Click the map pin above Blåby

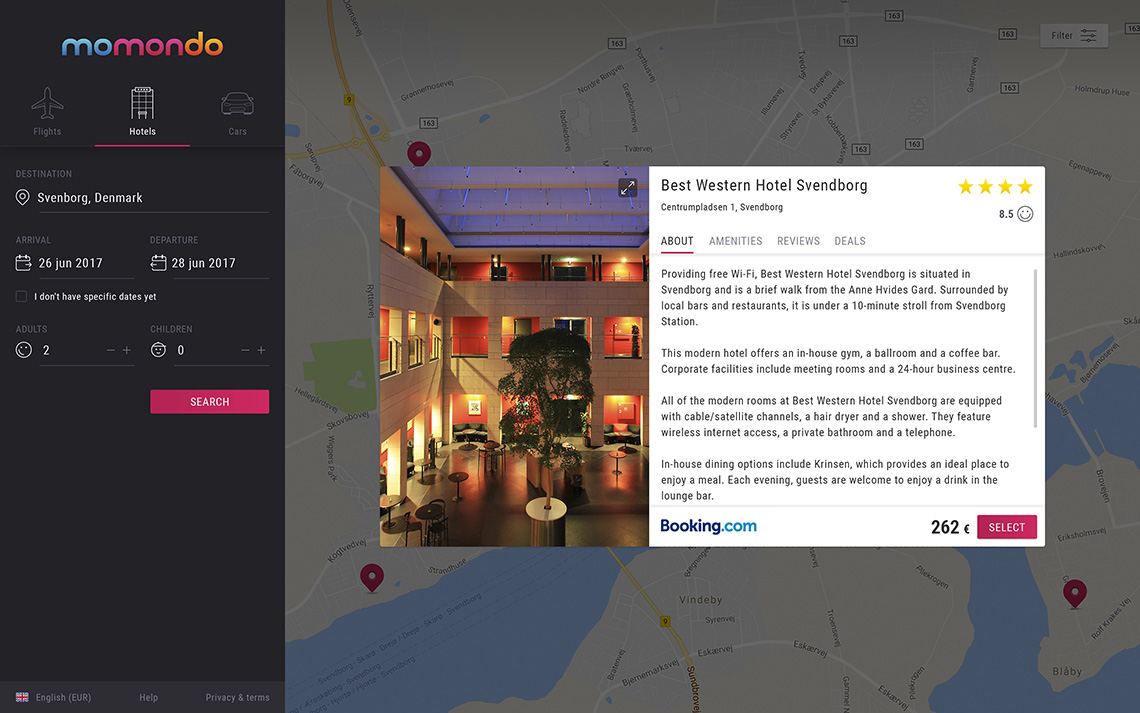[1075, 594]
